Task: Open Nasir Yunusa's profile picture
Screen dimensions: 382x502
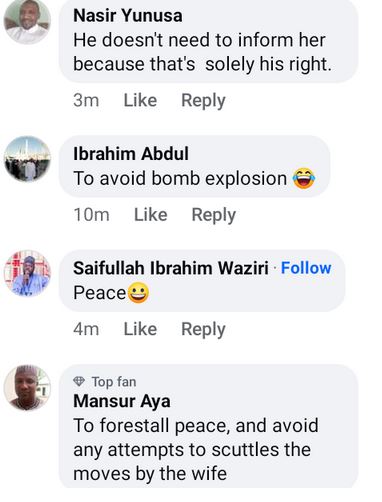Action: 27,21
